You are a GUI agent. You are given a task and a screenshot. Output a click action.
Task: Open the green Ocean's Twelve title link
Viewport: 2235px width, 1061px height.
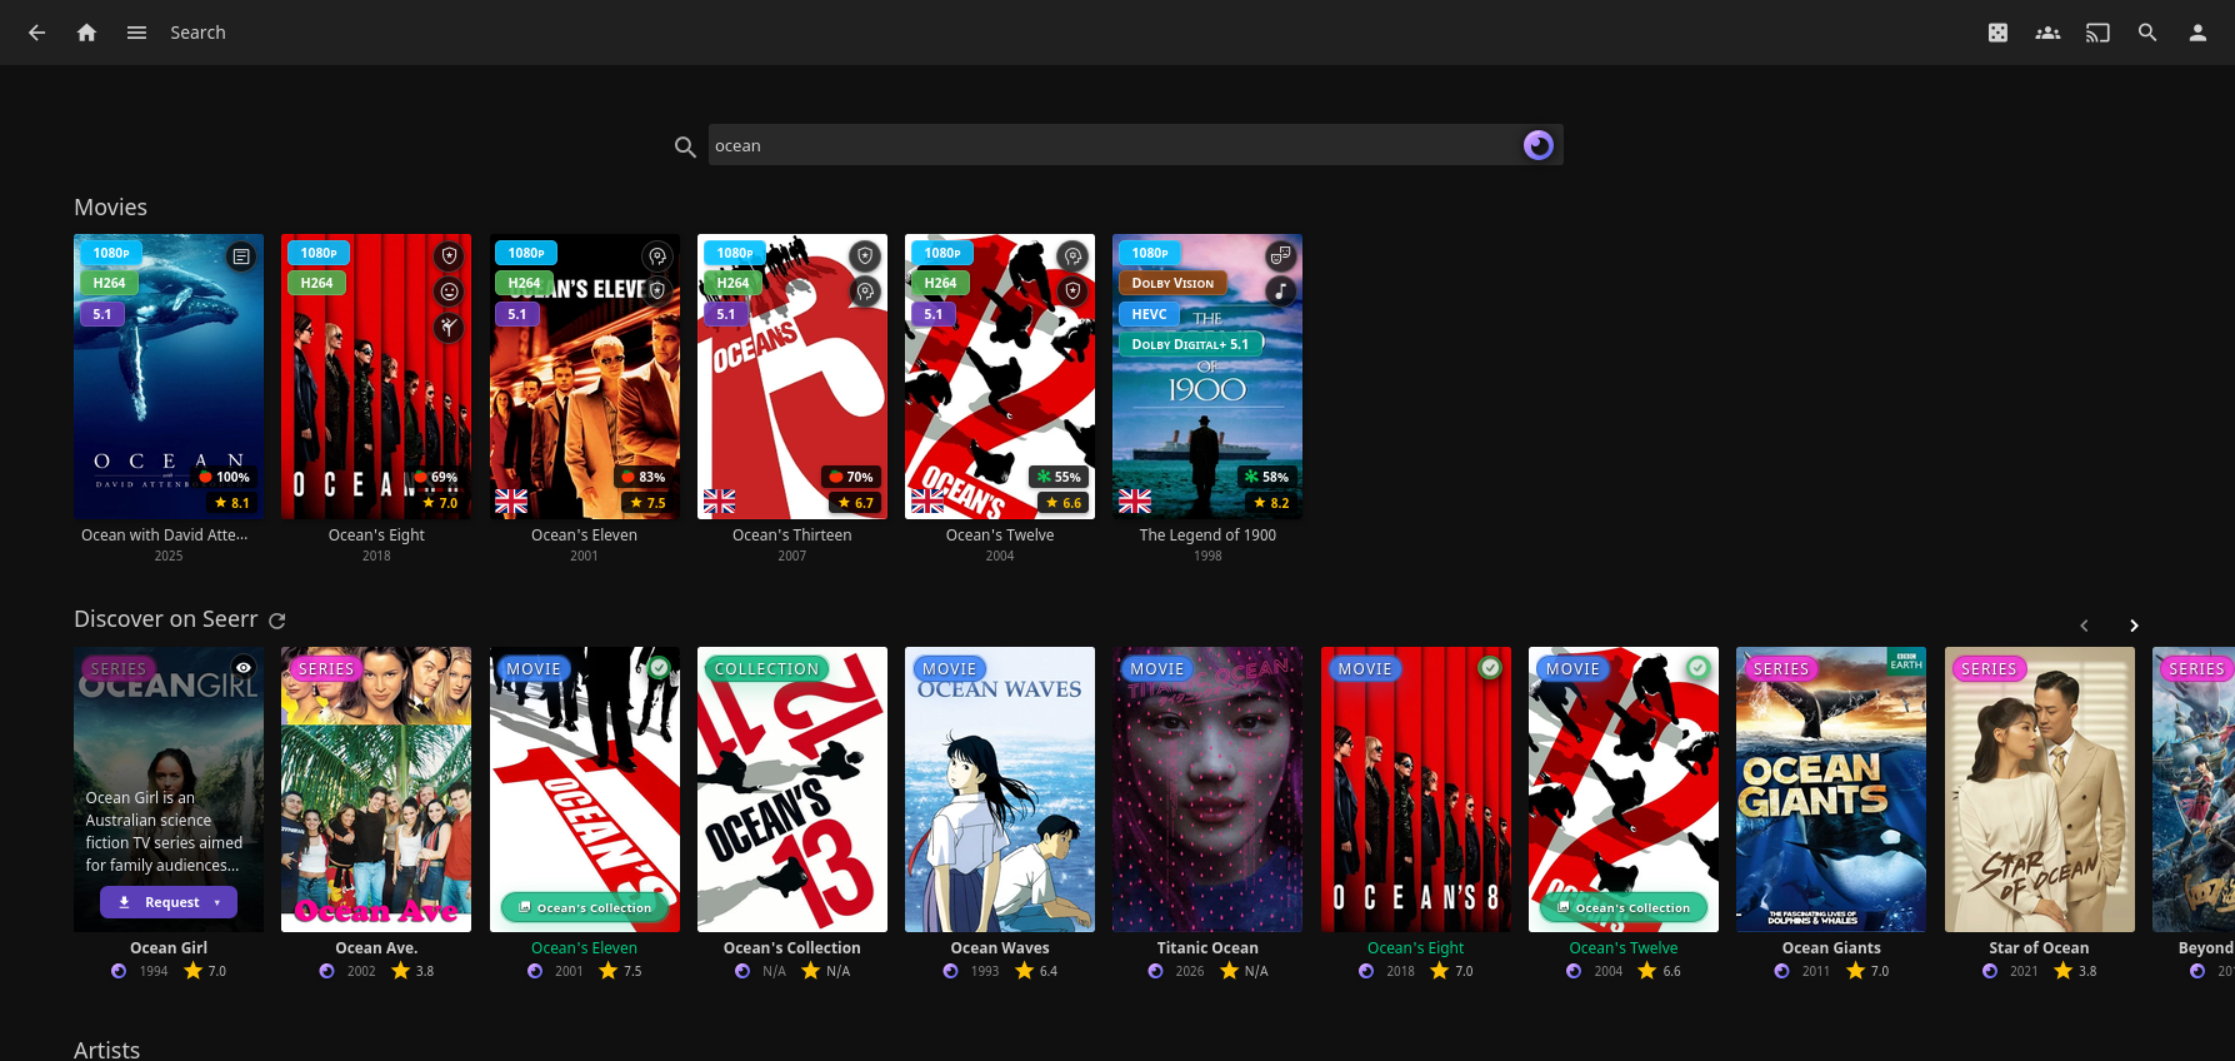[x=1623, y=947]
